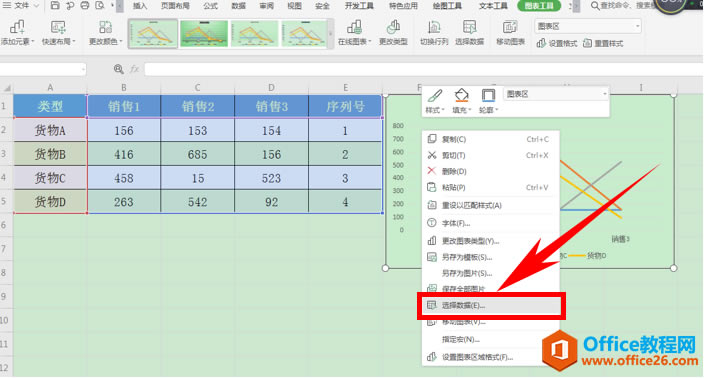Viewport: 705px width, 378px height.
Task: Click the formula bar input field
Action: point(424,69)
